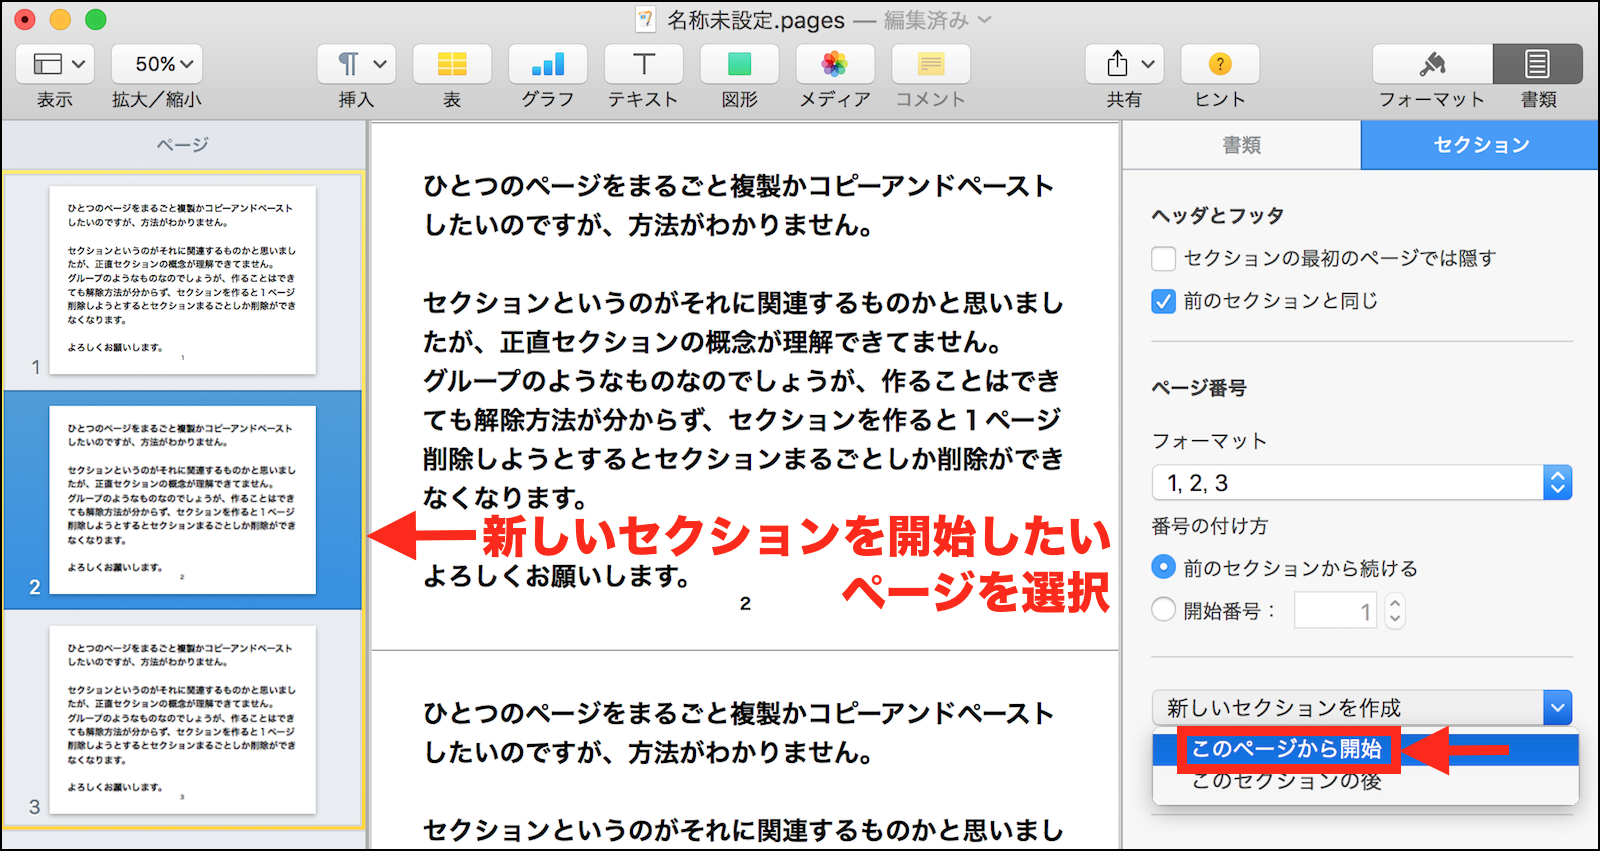Open the title dropdown arrow beside 編集済み
The image size is (1600, 851).
pyautogui.click(x=984, y=20)
